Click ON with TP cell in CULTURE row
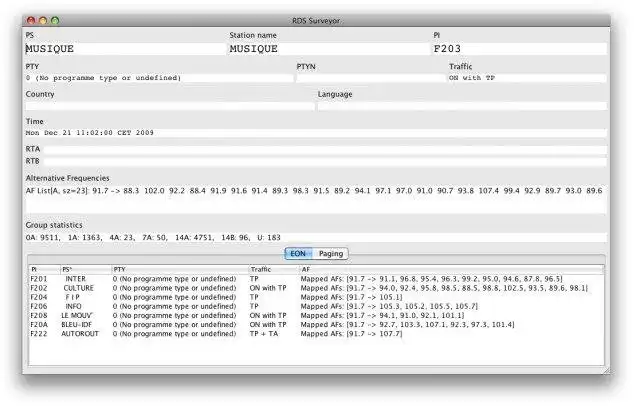 (268, 288)
